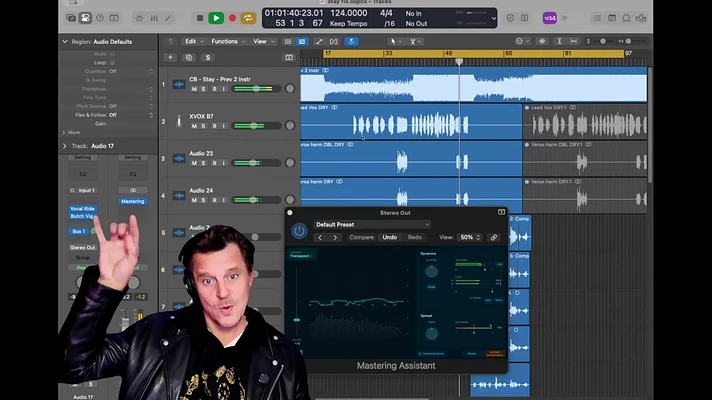Viewport: 712px width, 400px height.
Task: Record-enable Audio 23 track
Action: (214, 163)
